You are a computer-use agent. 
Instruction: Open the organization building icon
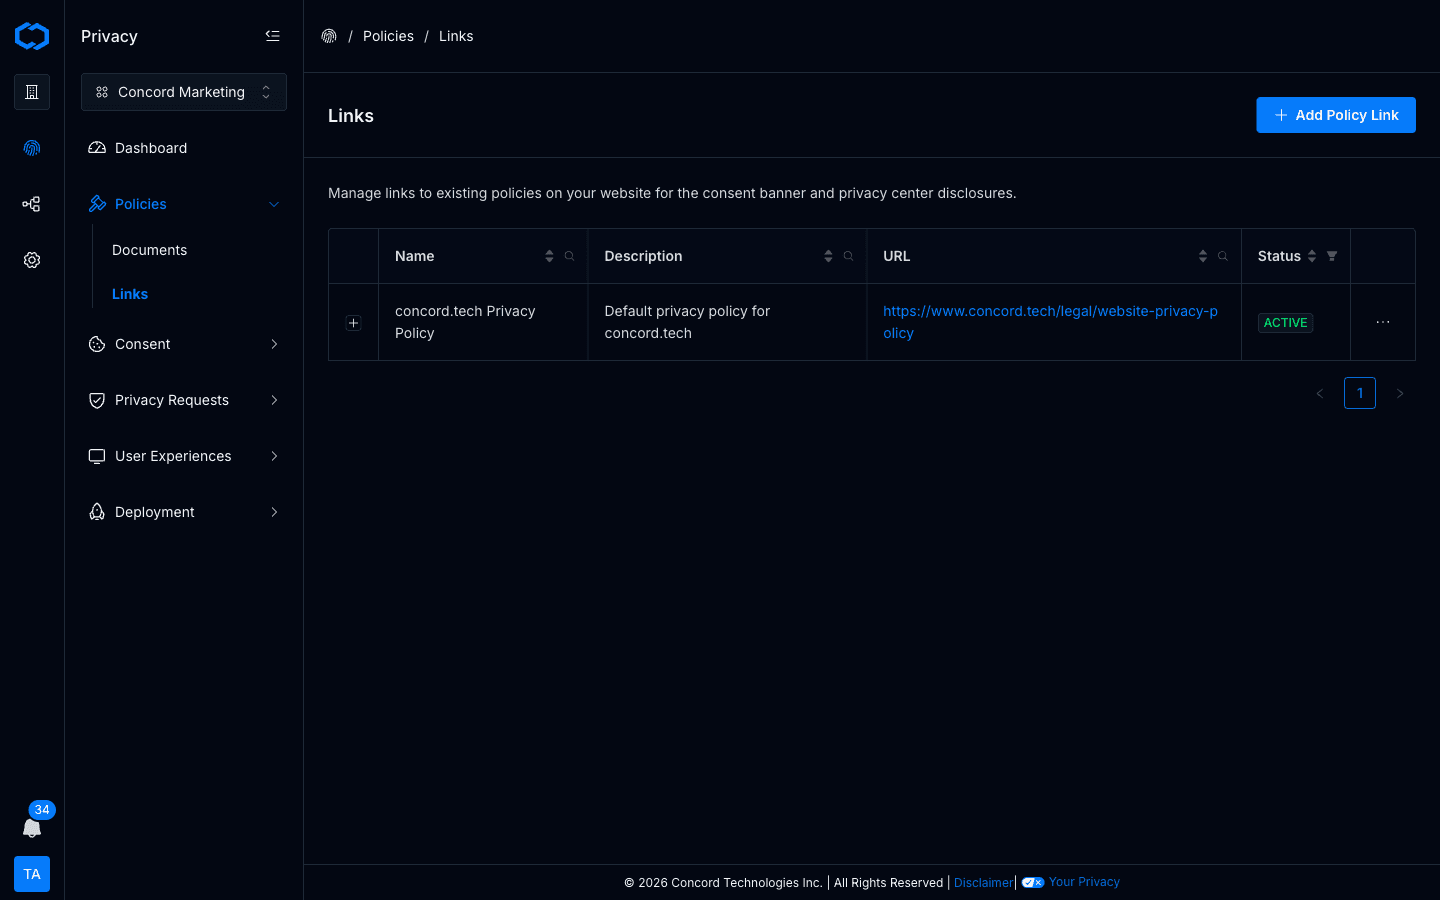pyautogui.click(x=32, y=92)
